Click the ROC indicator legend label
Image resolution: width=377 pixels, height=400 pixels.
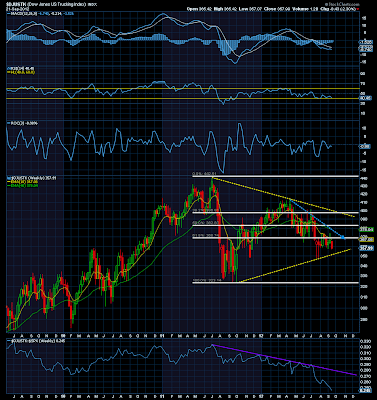[23, 123]
